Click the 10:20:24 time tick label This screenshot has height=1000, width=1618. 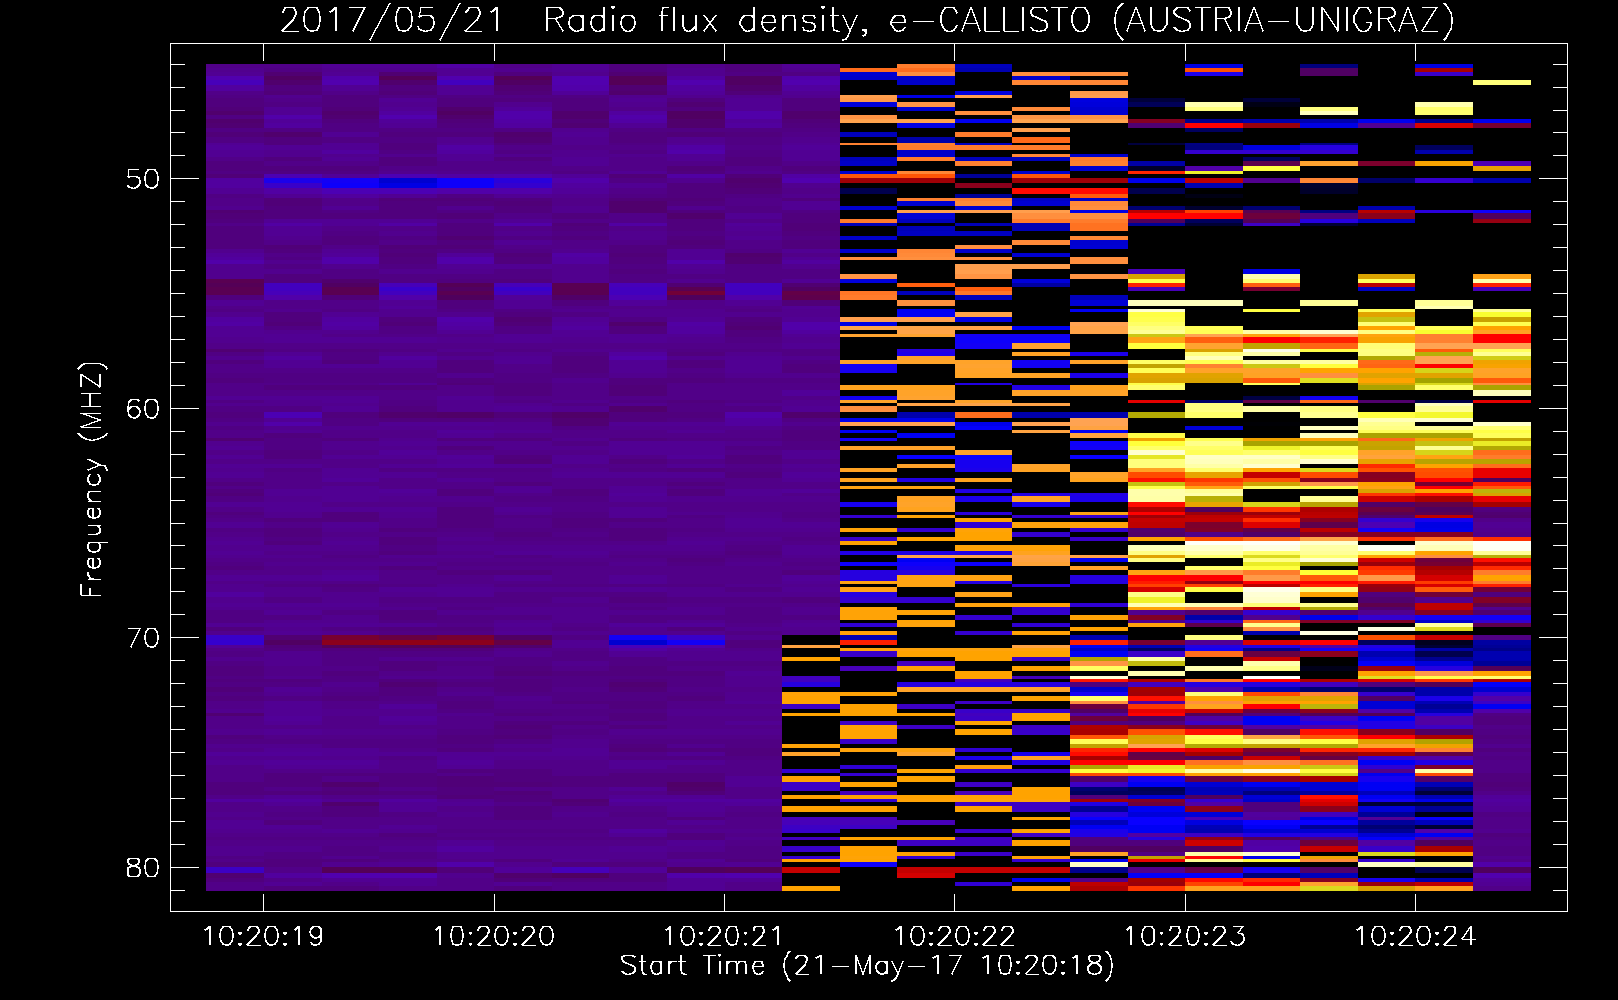pos(1415,937)
